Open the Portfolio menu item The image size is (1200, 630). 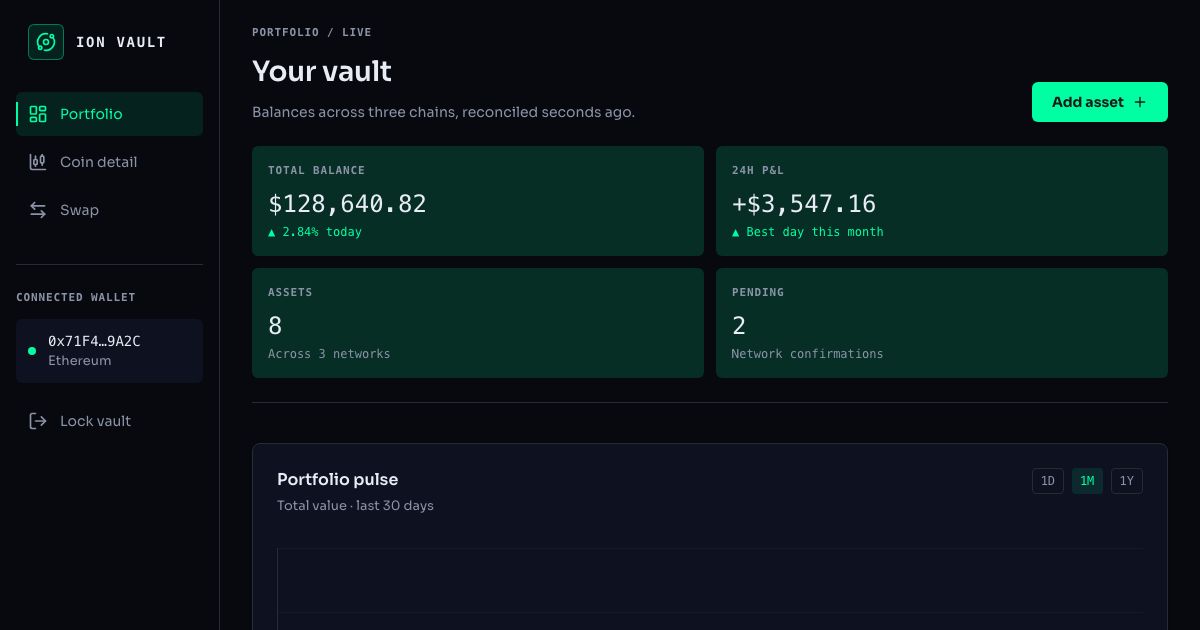pos(110,114)
